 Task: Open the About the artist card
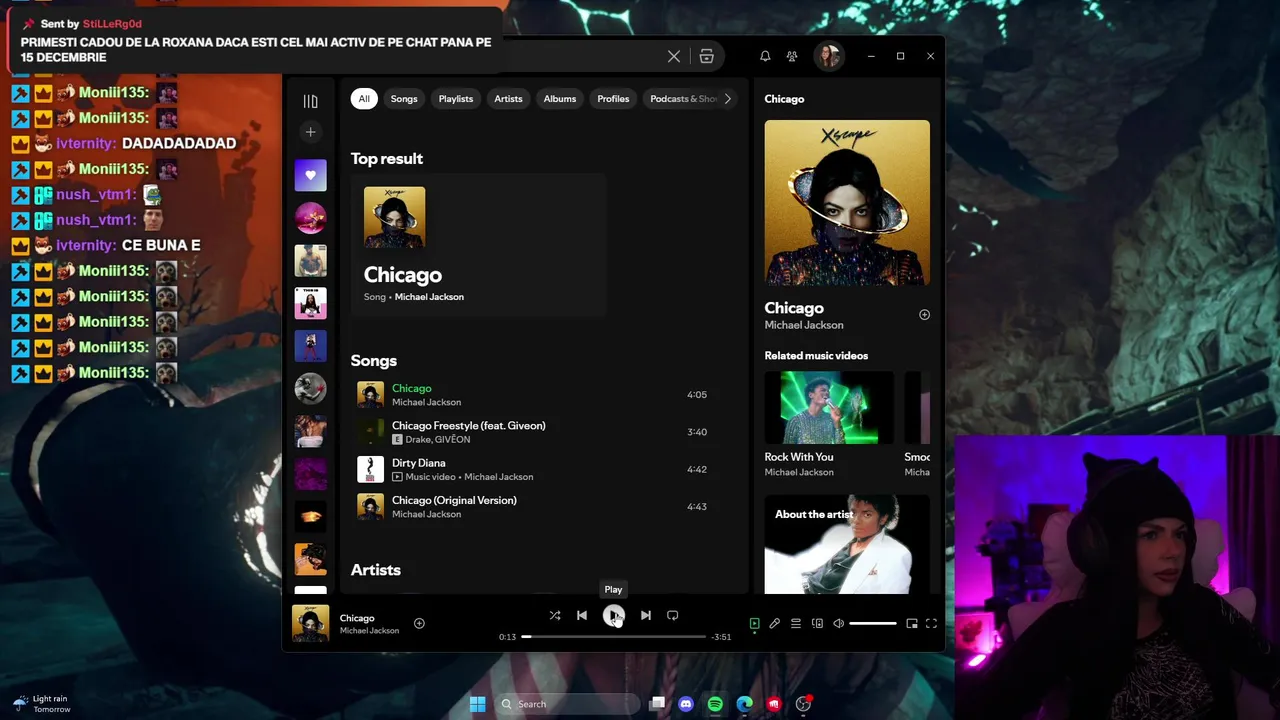847,544
